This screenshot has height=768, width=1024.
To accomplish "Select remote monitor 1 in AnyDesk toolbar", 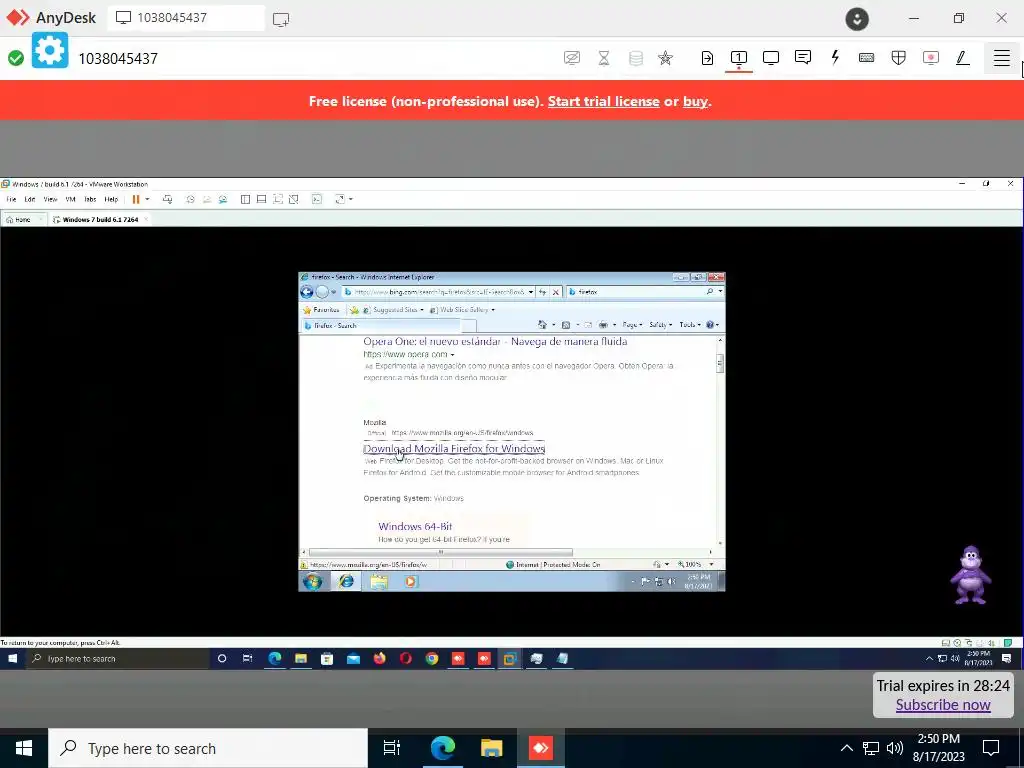I will click(x=739, y=57).
